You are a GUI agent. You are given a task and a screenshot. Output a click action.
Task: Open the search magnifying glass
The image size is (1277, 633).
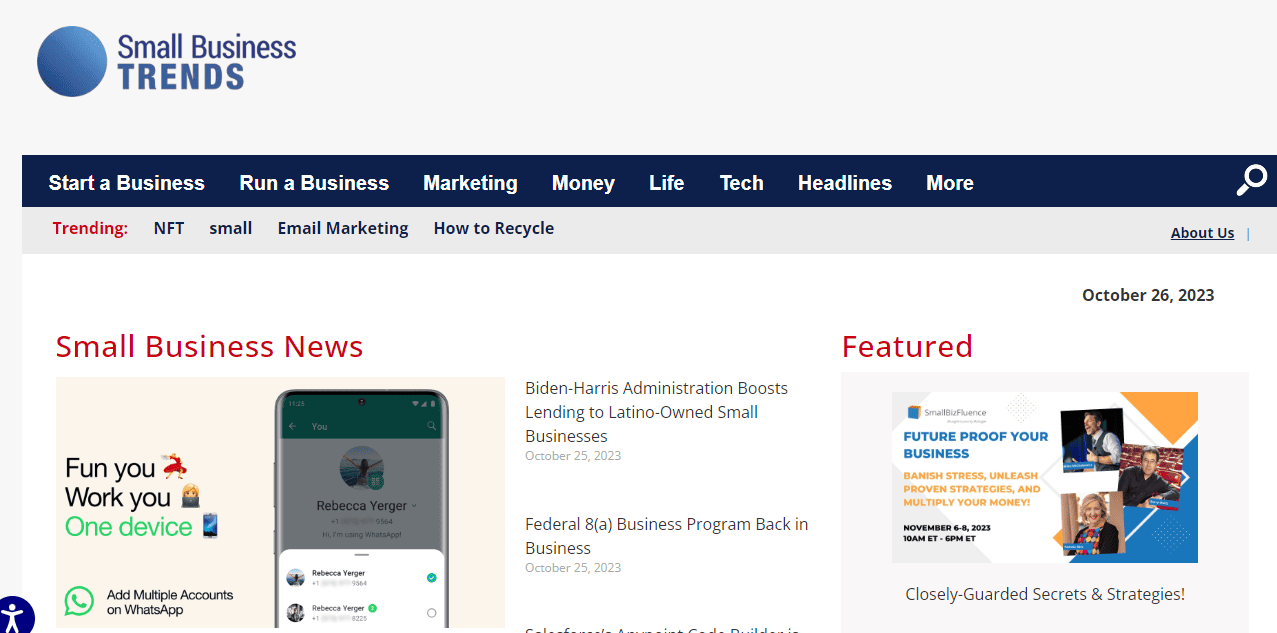(x=1251, y=180)
